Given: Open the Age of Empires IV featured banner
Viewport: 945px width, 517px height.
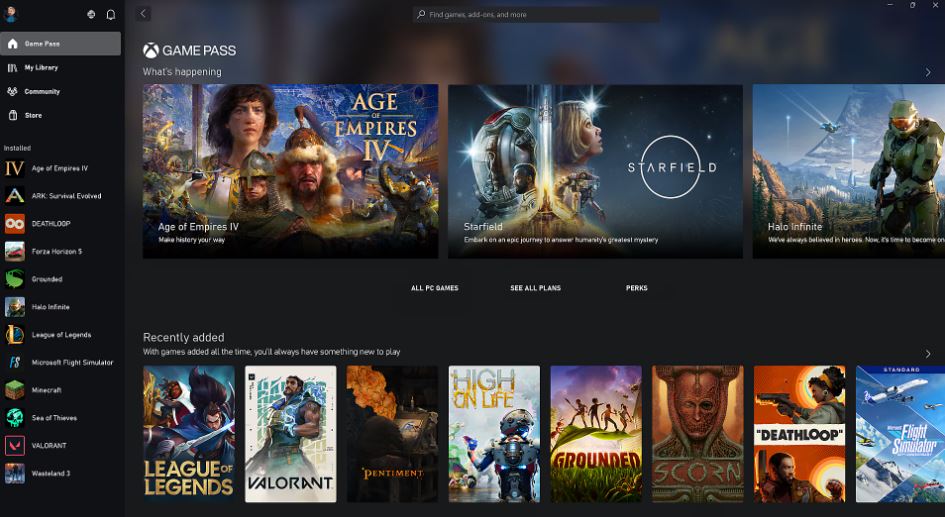Looking at the screenshot, I should (290, 171).
